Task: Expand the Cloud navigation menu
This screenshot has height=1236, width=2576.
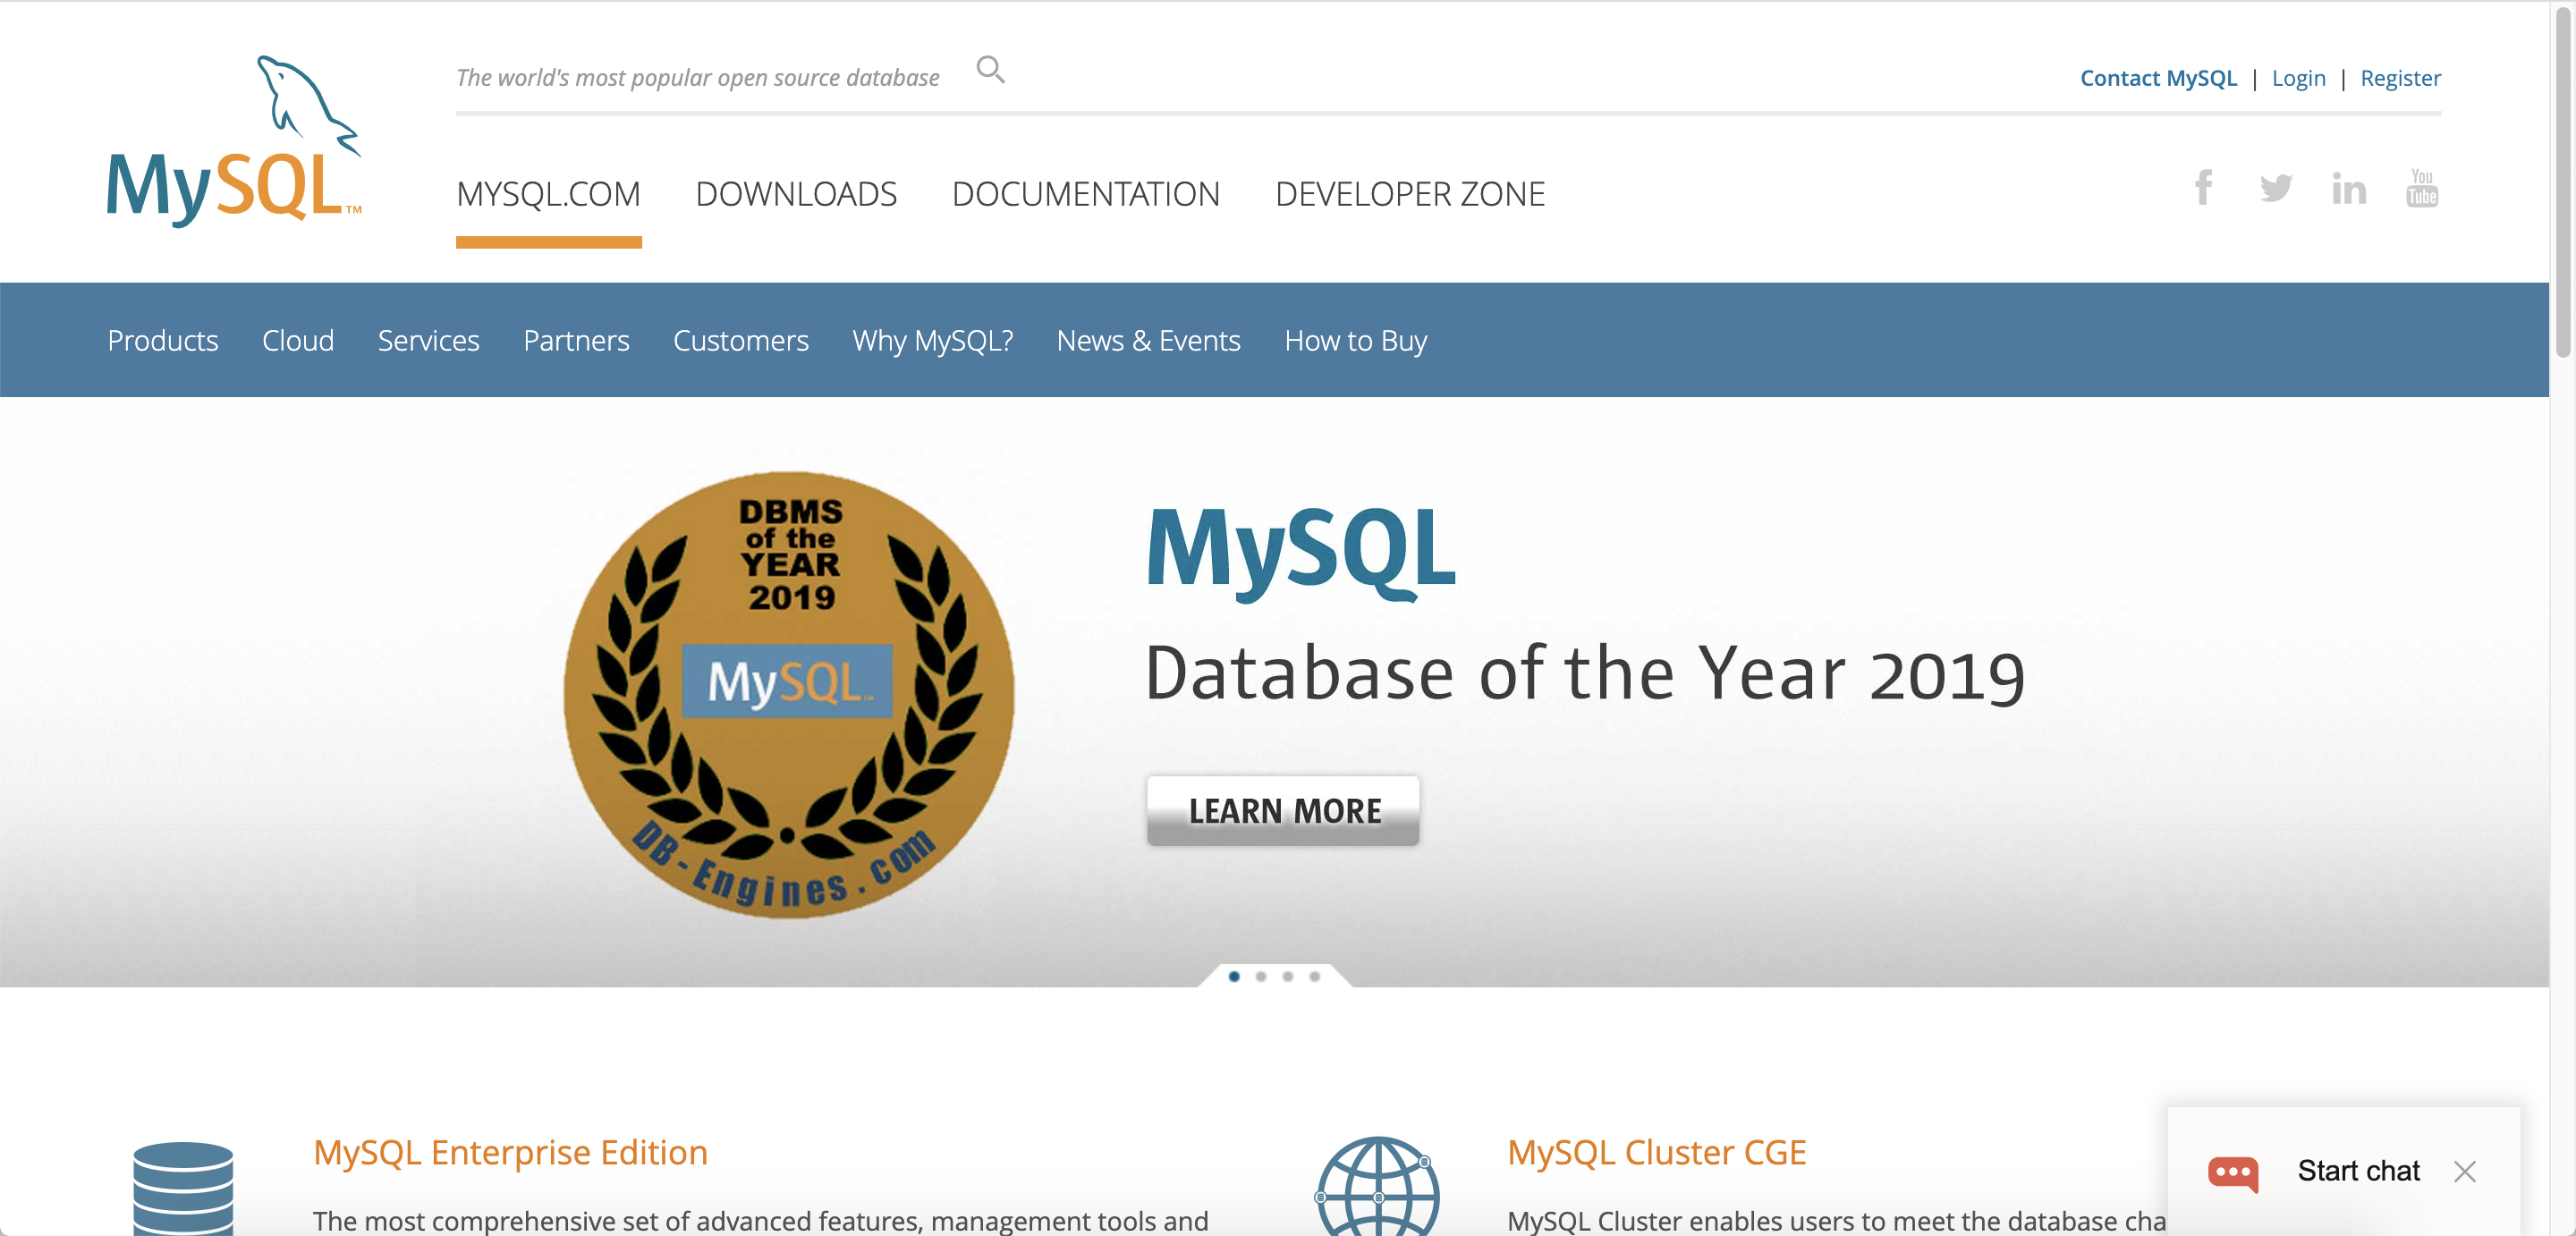Action: (x=297, y=339)
